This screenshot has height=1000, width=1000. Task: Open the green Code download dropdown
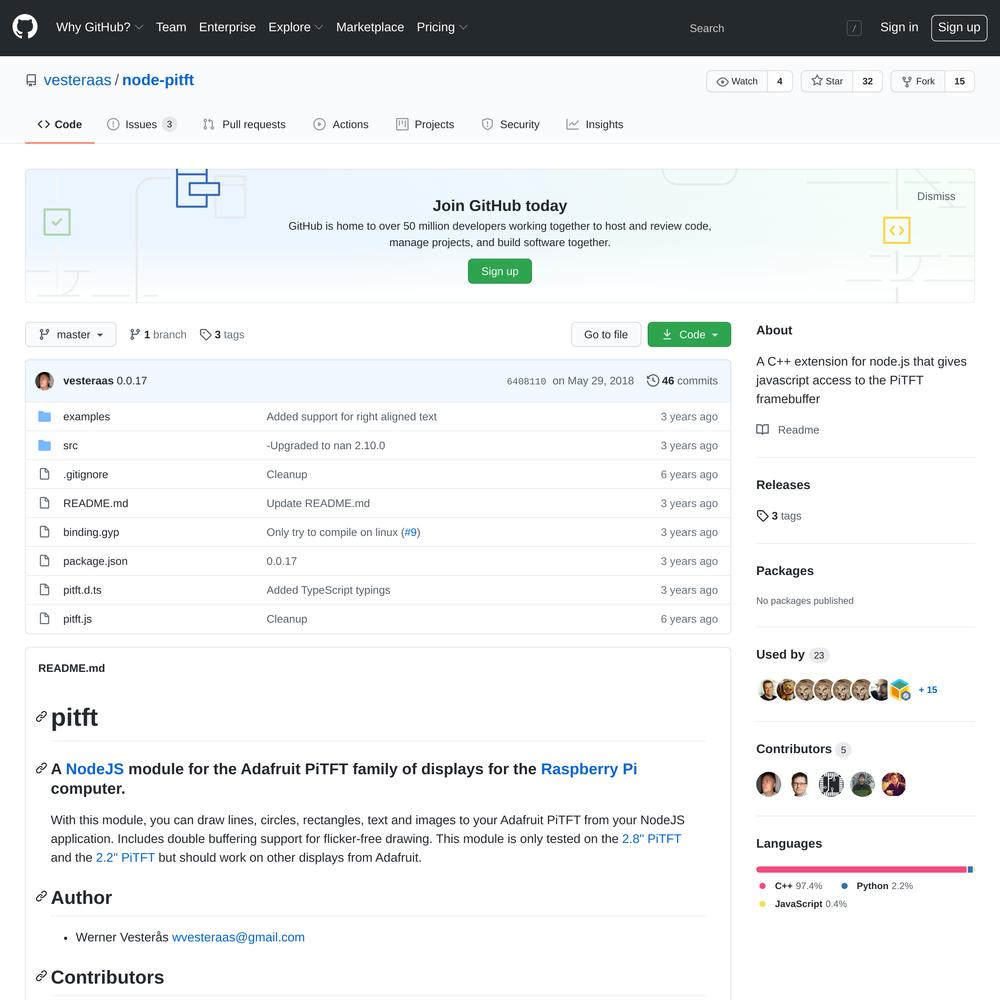[x=689, y=335]
